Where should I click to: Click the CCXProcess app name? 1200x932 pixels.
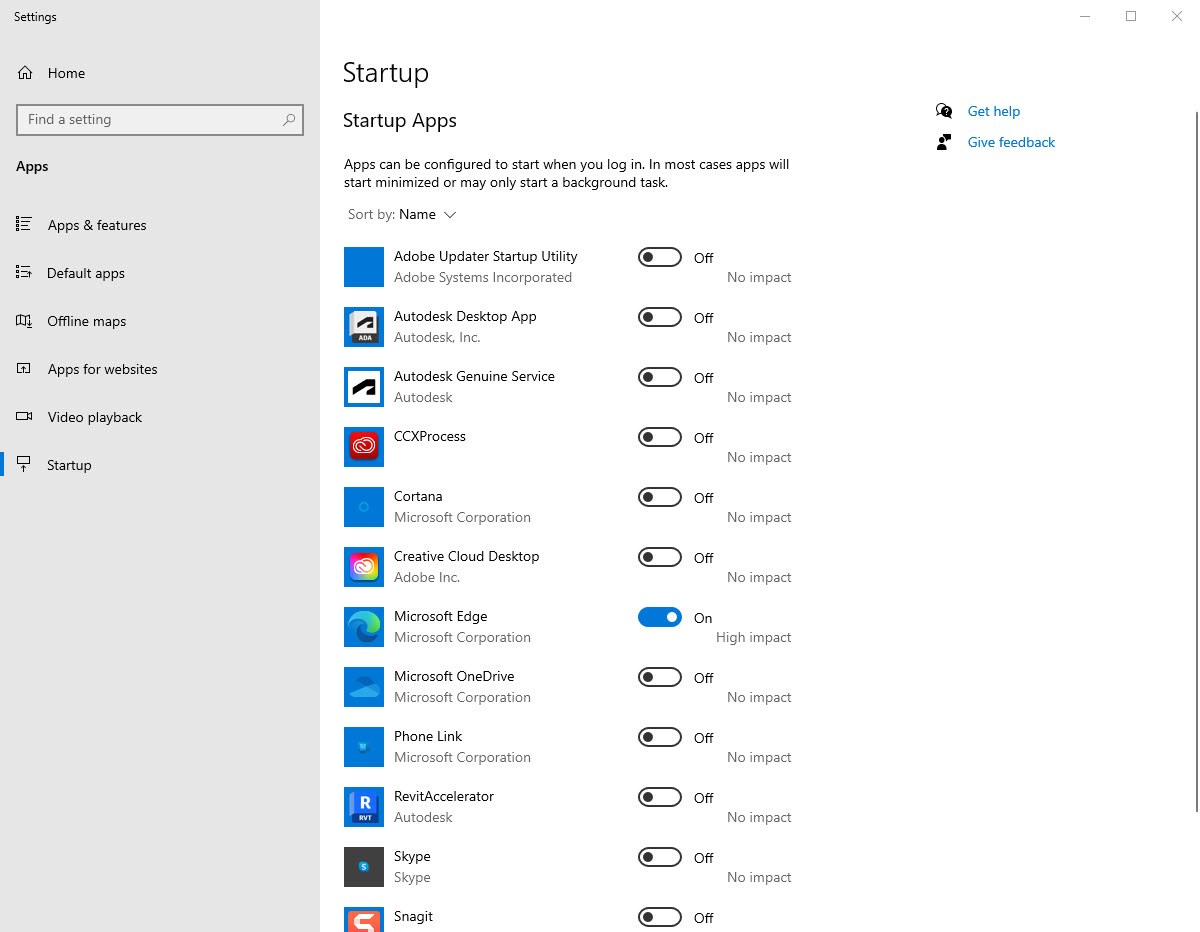click(430, 436)
